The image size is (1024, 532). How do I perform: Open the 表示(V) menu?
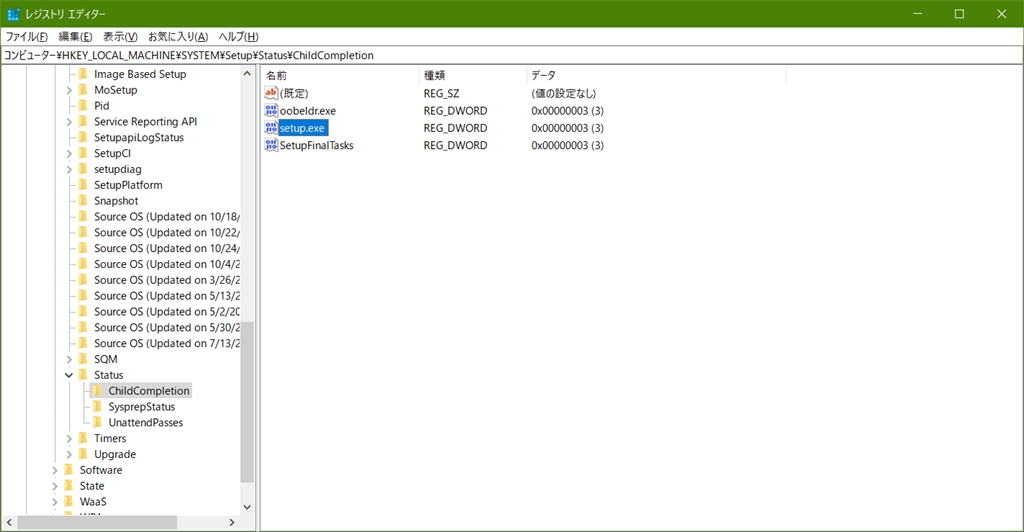pyautogui.click(x=120, y=37)
